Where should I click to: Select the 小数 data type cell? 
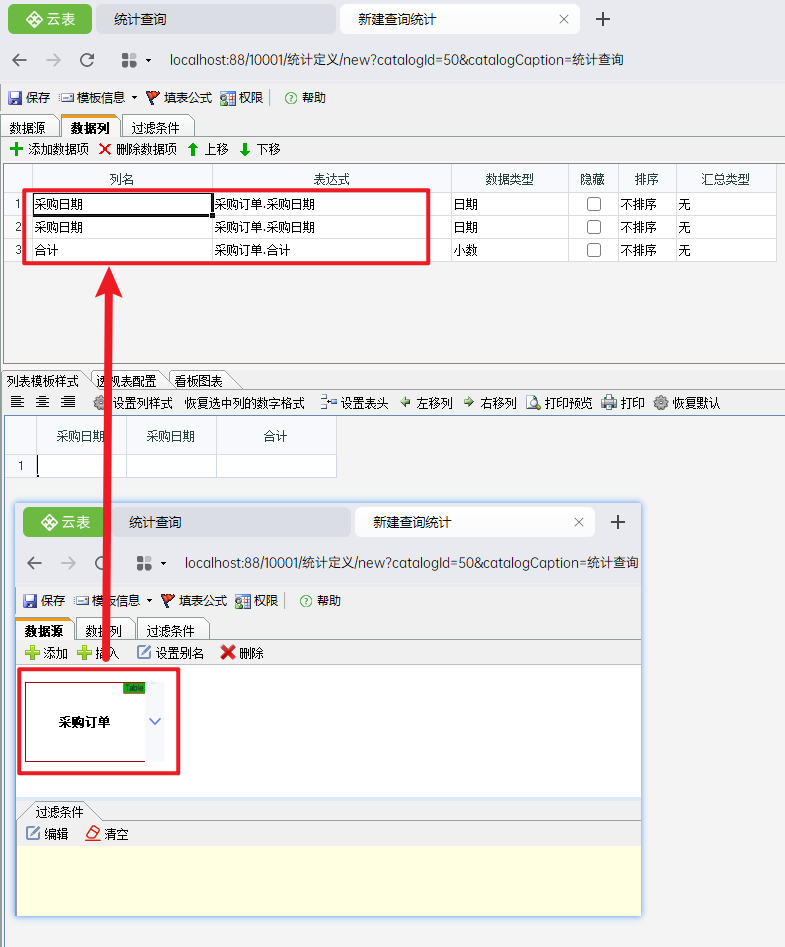click(510, 250)
